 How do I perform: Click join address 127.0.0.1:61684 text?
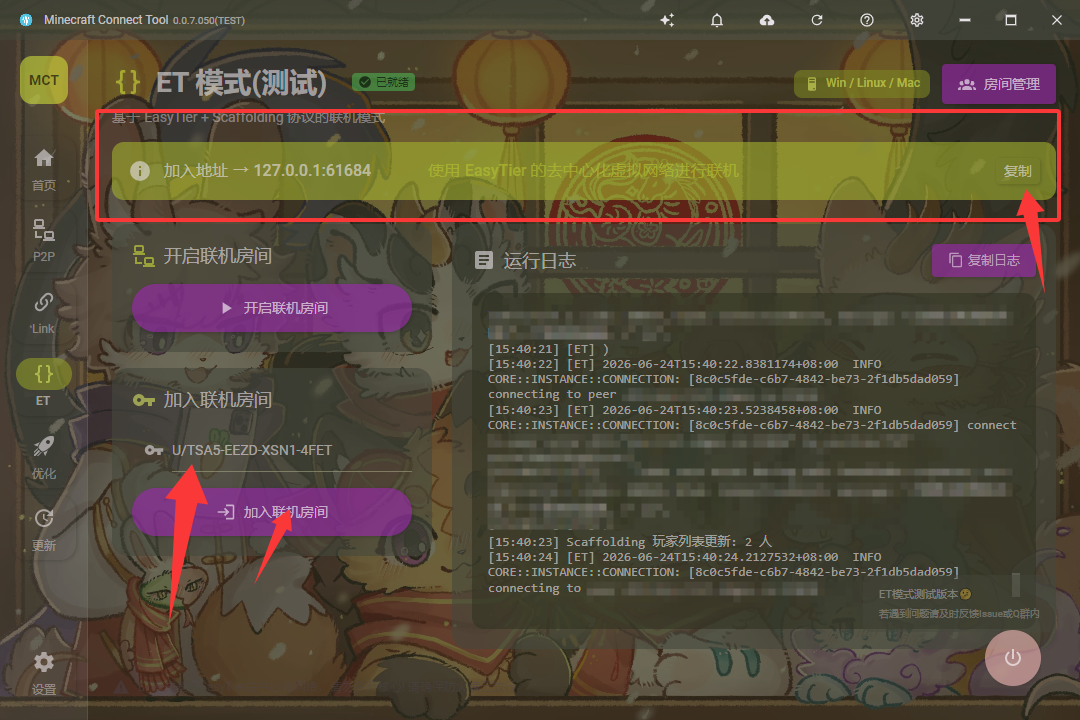(x=312, y=170)
